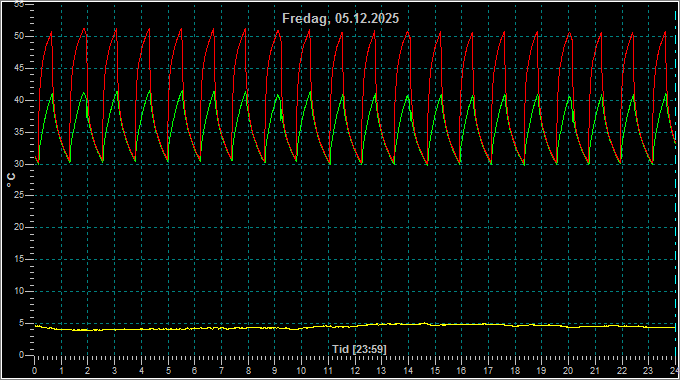Click the Tid [23:59] time label

point(359,349)
